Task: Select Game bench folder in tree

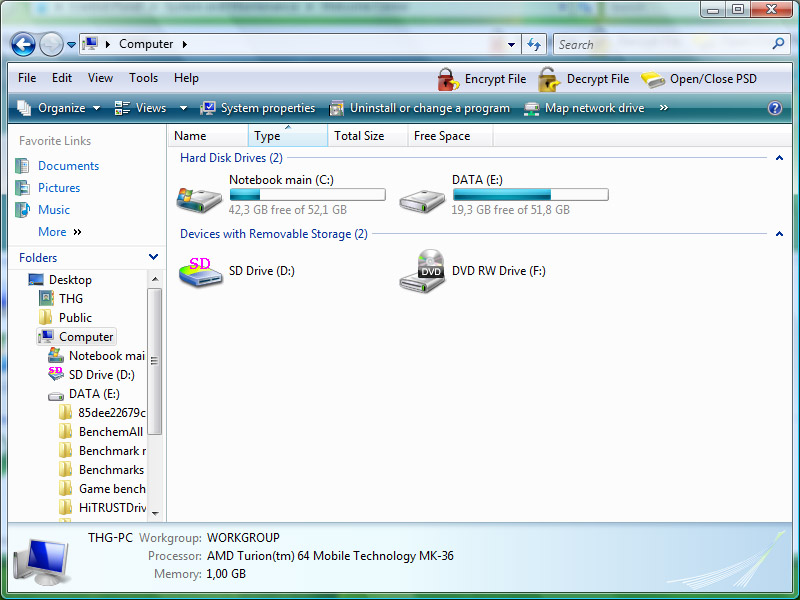Action: [x=112, y=489]
